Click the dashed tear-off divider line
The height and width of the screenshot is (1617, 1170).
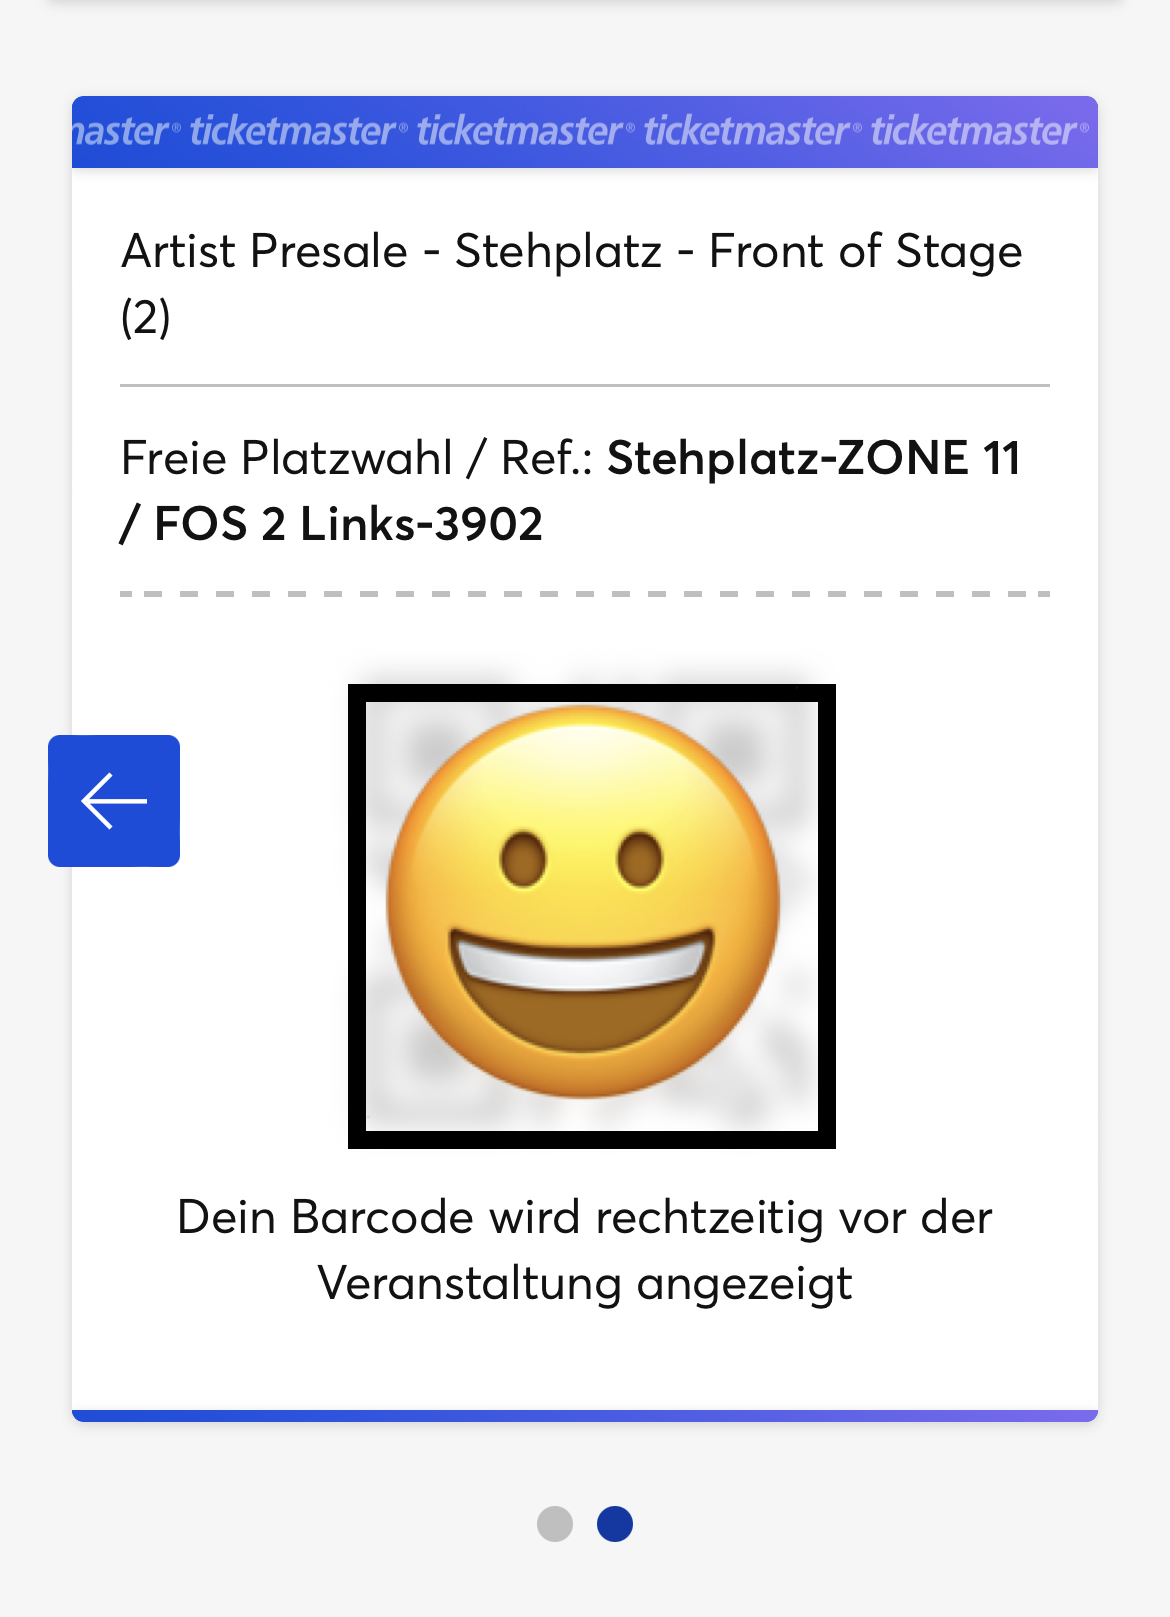(585, 594)
